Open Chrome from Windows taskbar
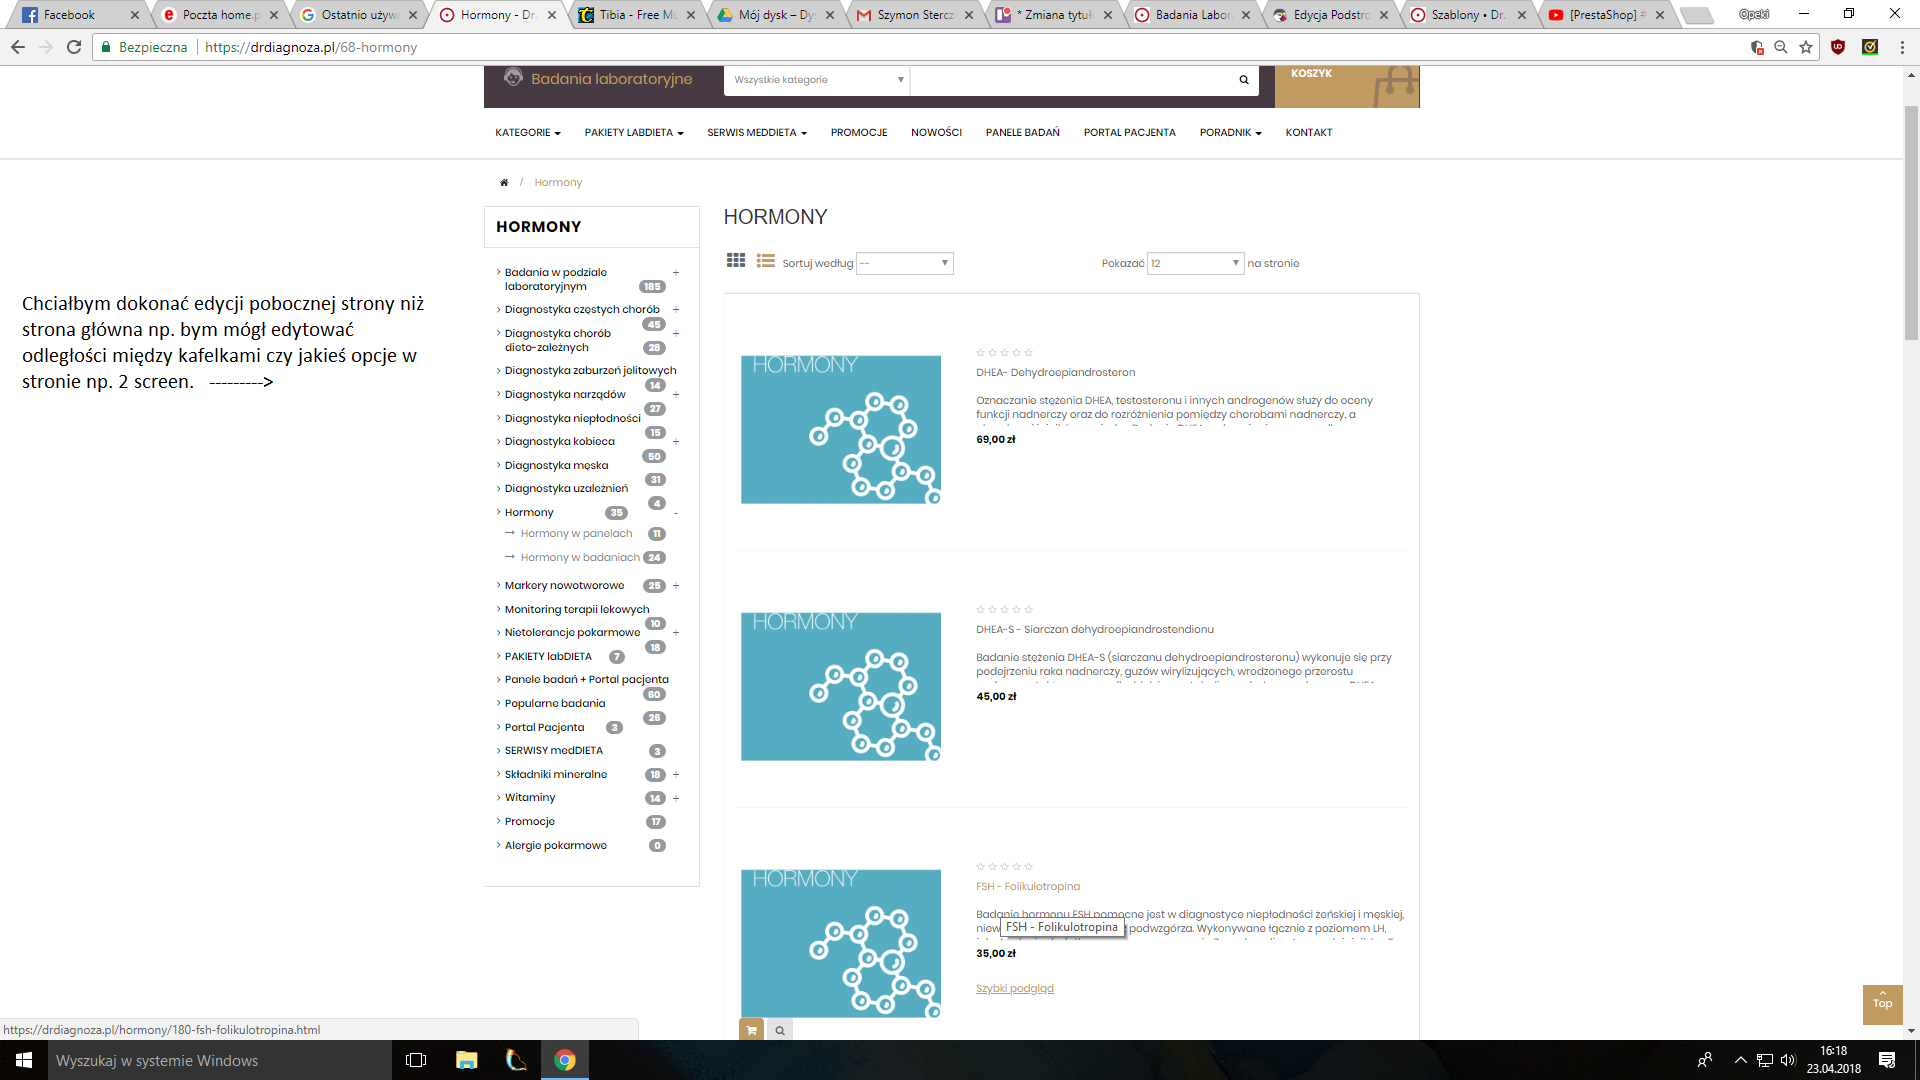Viewport: 1920px width, 1080px height. click(x=565, y=1060)
